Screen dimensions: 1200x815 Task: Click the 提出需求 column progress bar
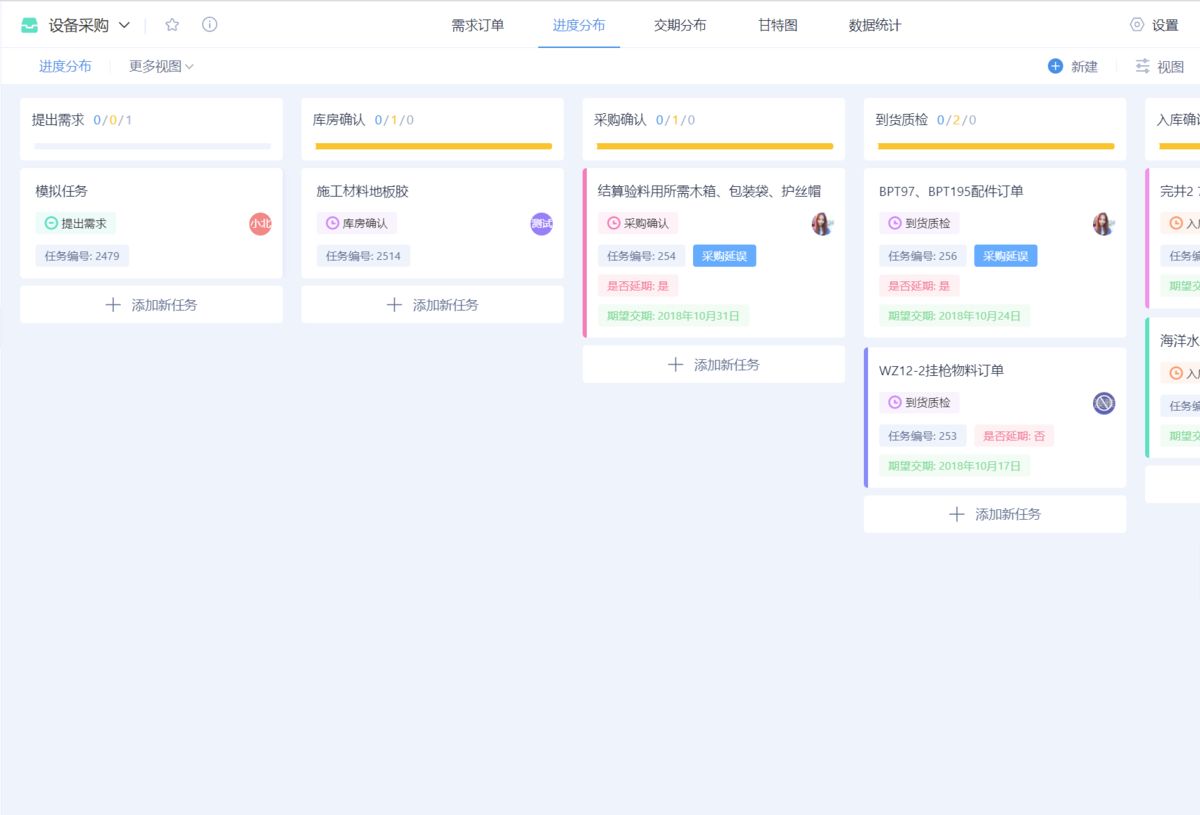pos(152,146)
